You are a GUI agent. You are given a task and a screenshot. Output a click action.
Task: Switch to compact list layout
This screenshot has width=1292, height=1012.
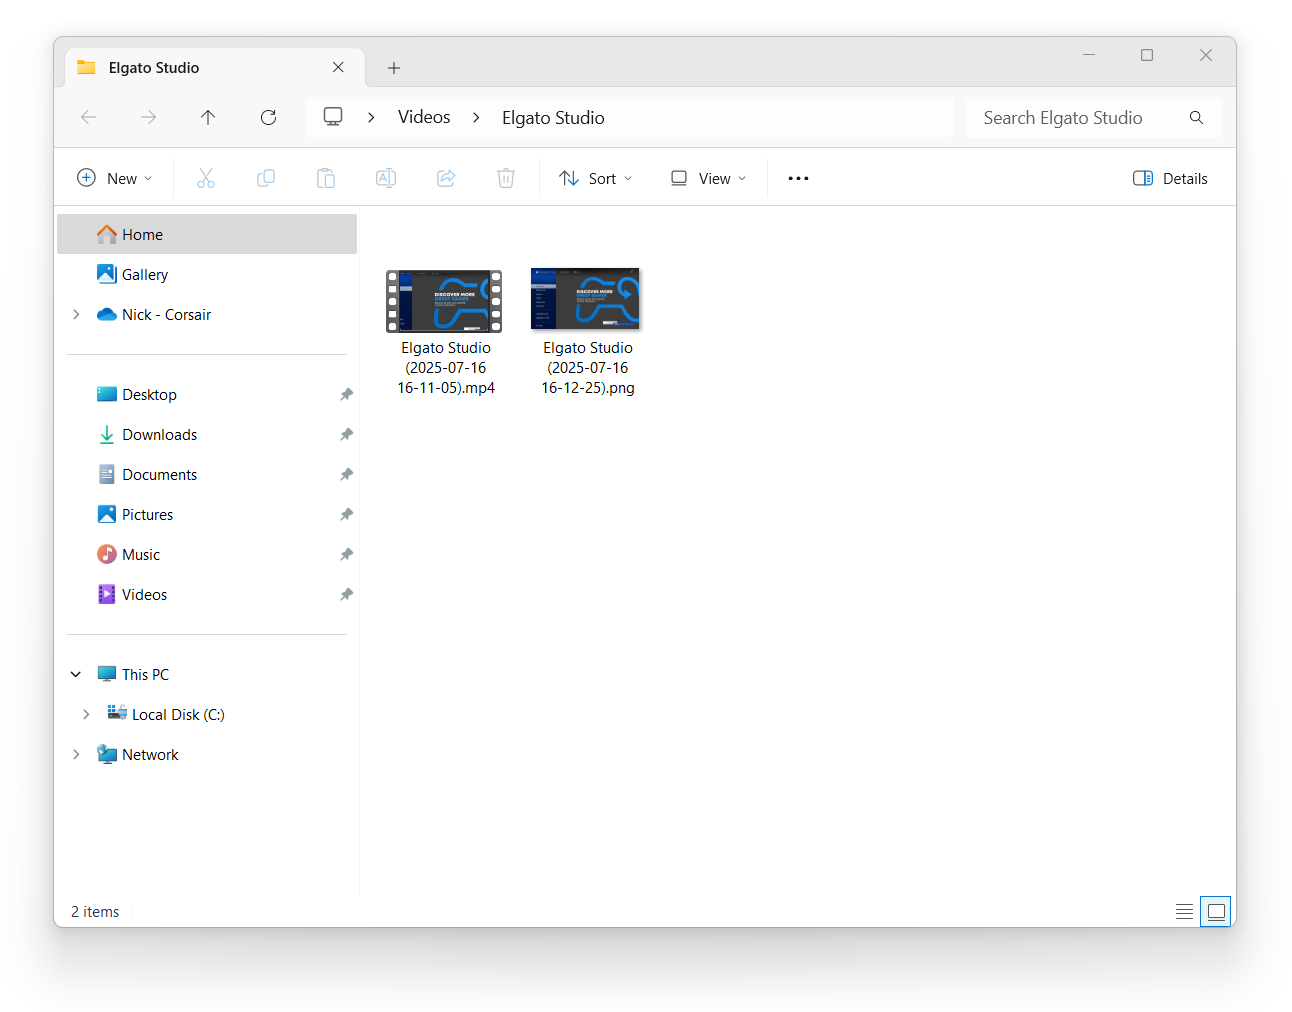[1184, 911]
